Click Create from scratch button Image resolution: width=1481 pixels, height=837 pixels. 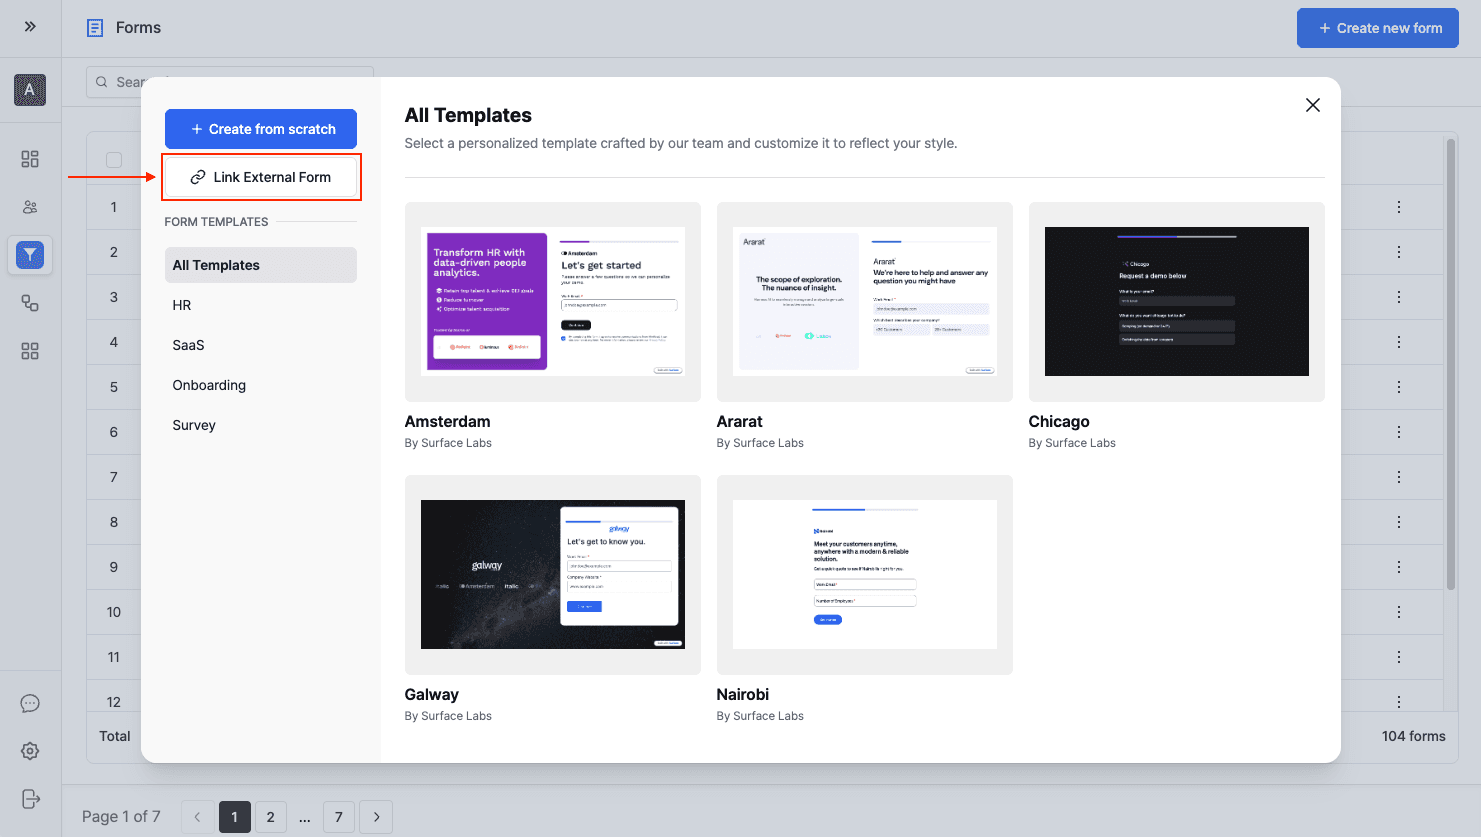(261, 129)
